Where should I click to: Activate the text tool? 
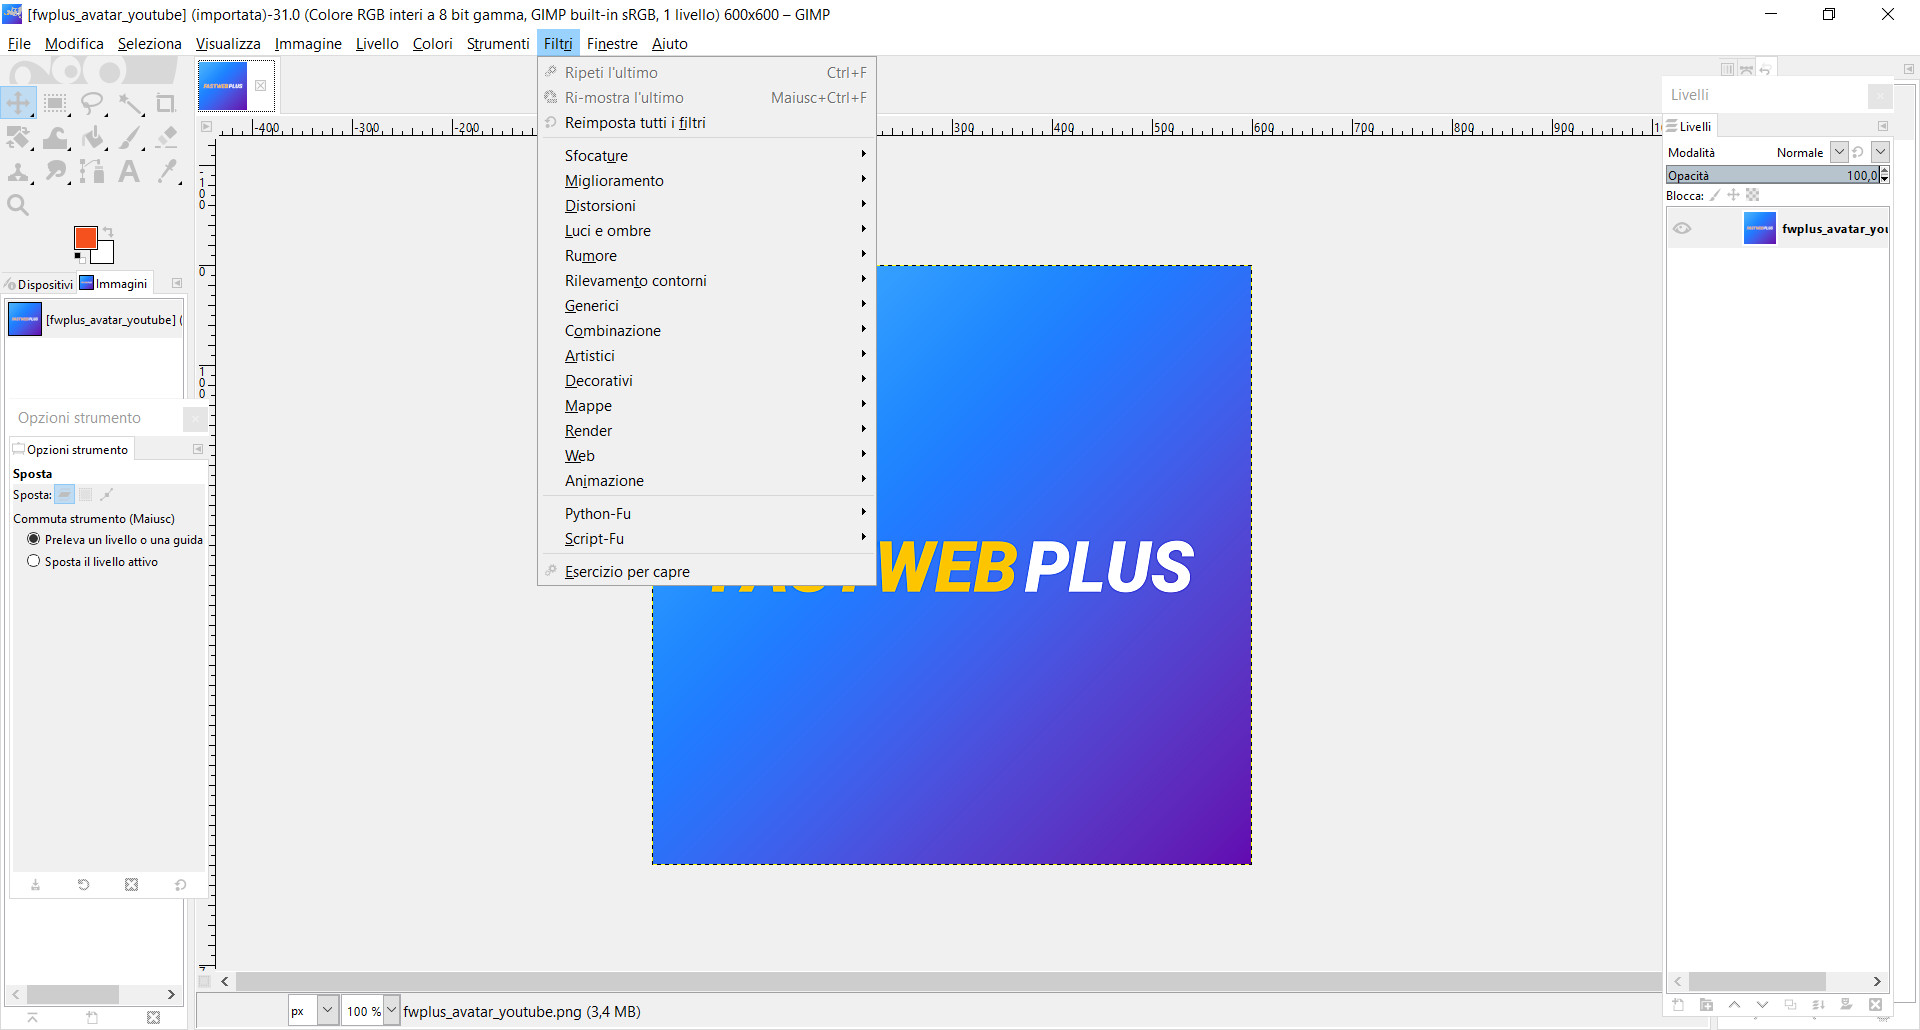coord(129,171)
